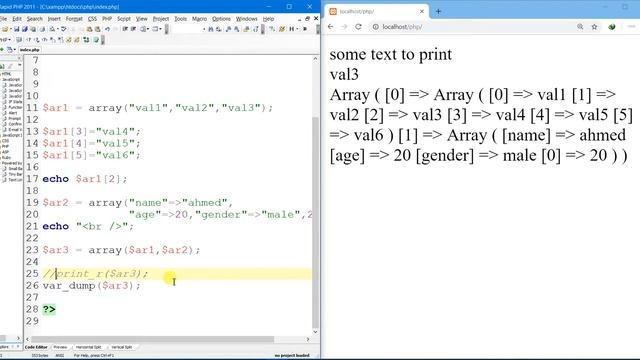
Task: Reload the localhost page
Action: (x=358, y=27)
